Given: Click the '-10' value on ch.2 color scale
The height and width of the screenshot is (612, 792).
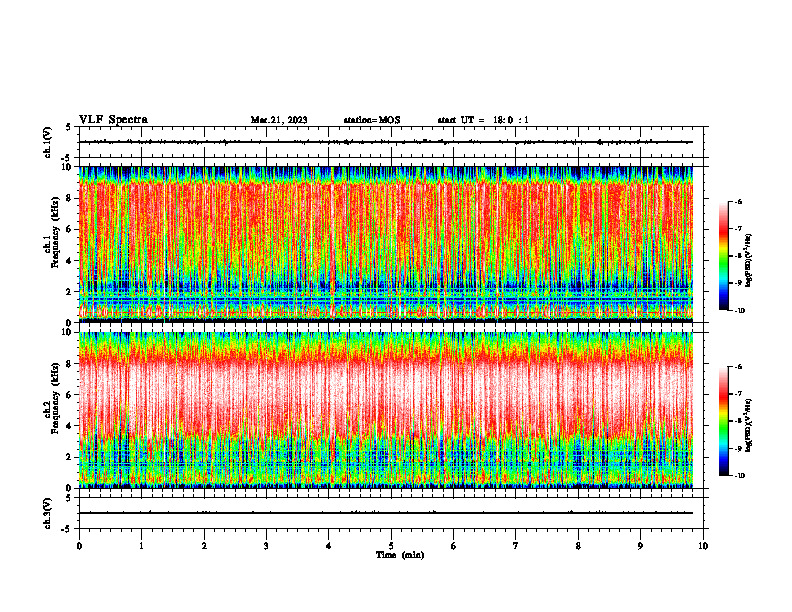Looking at the screenshot, I should 739,476.
